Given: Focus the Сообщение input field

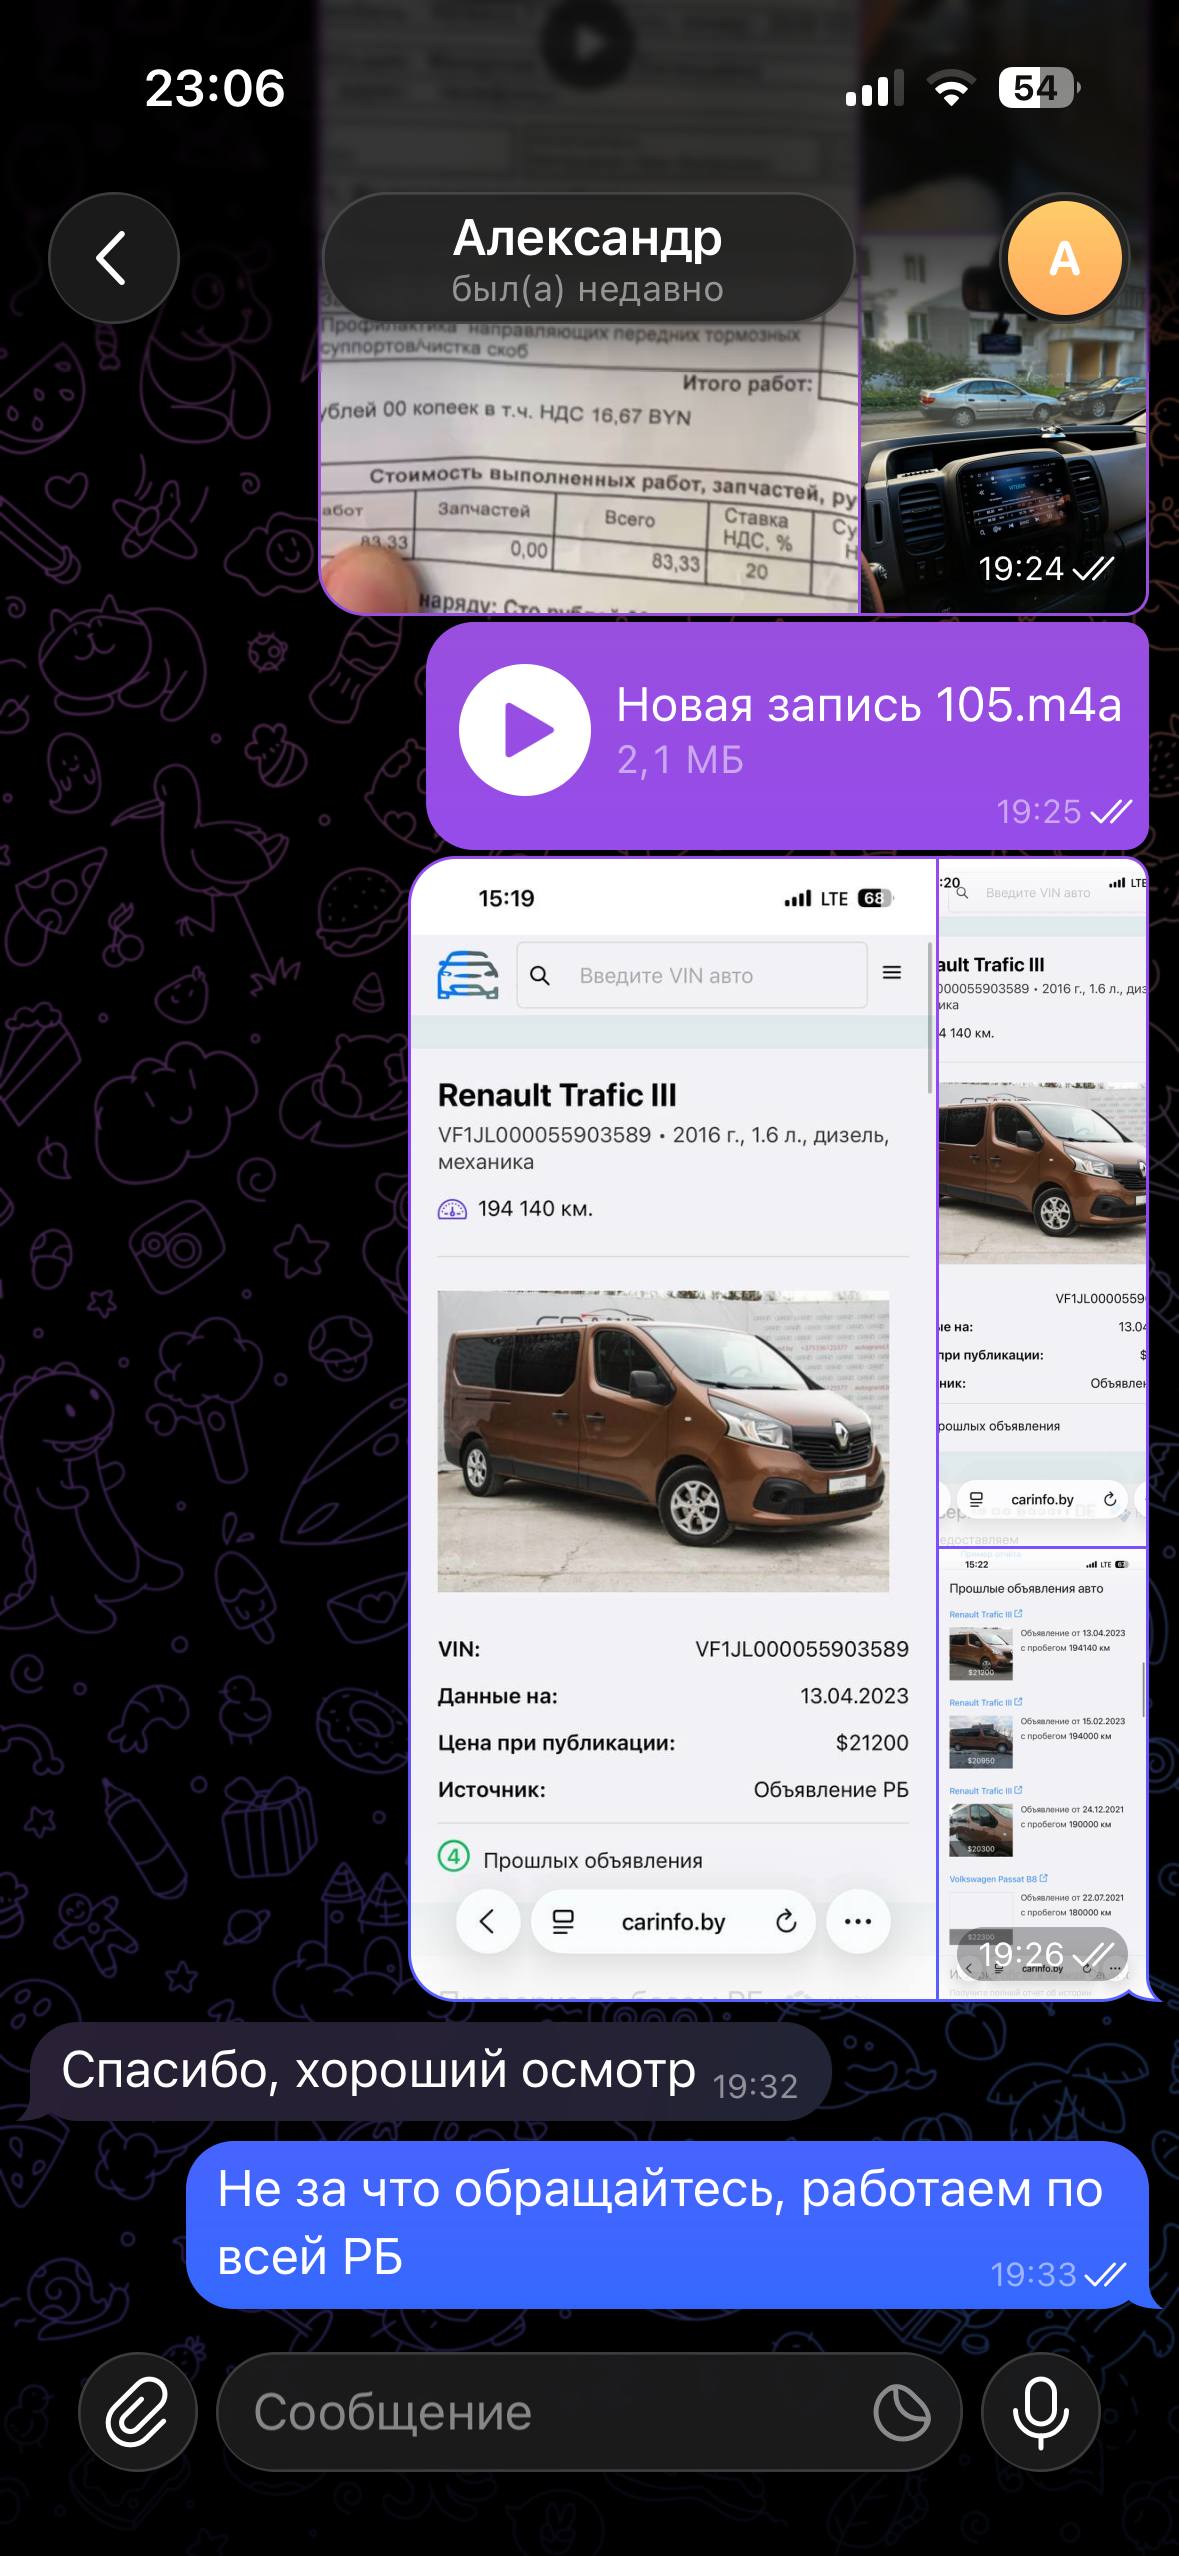Looking at the screenshot, I should (589, 2412).
